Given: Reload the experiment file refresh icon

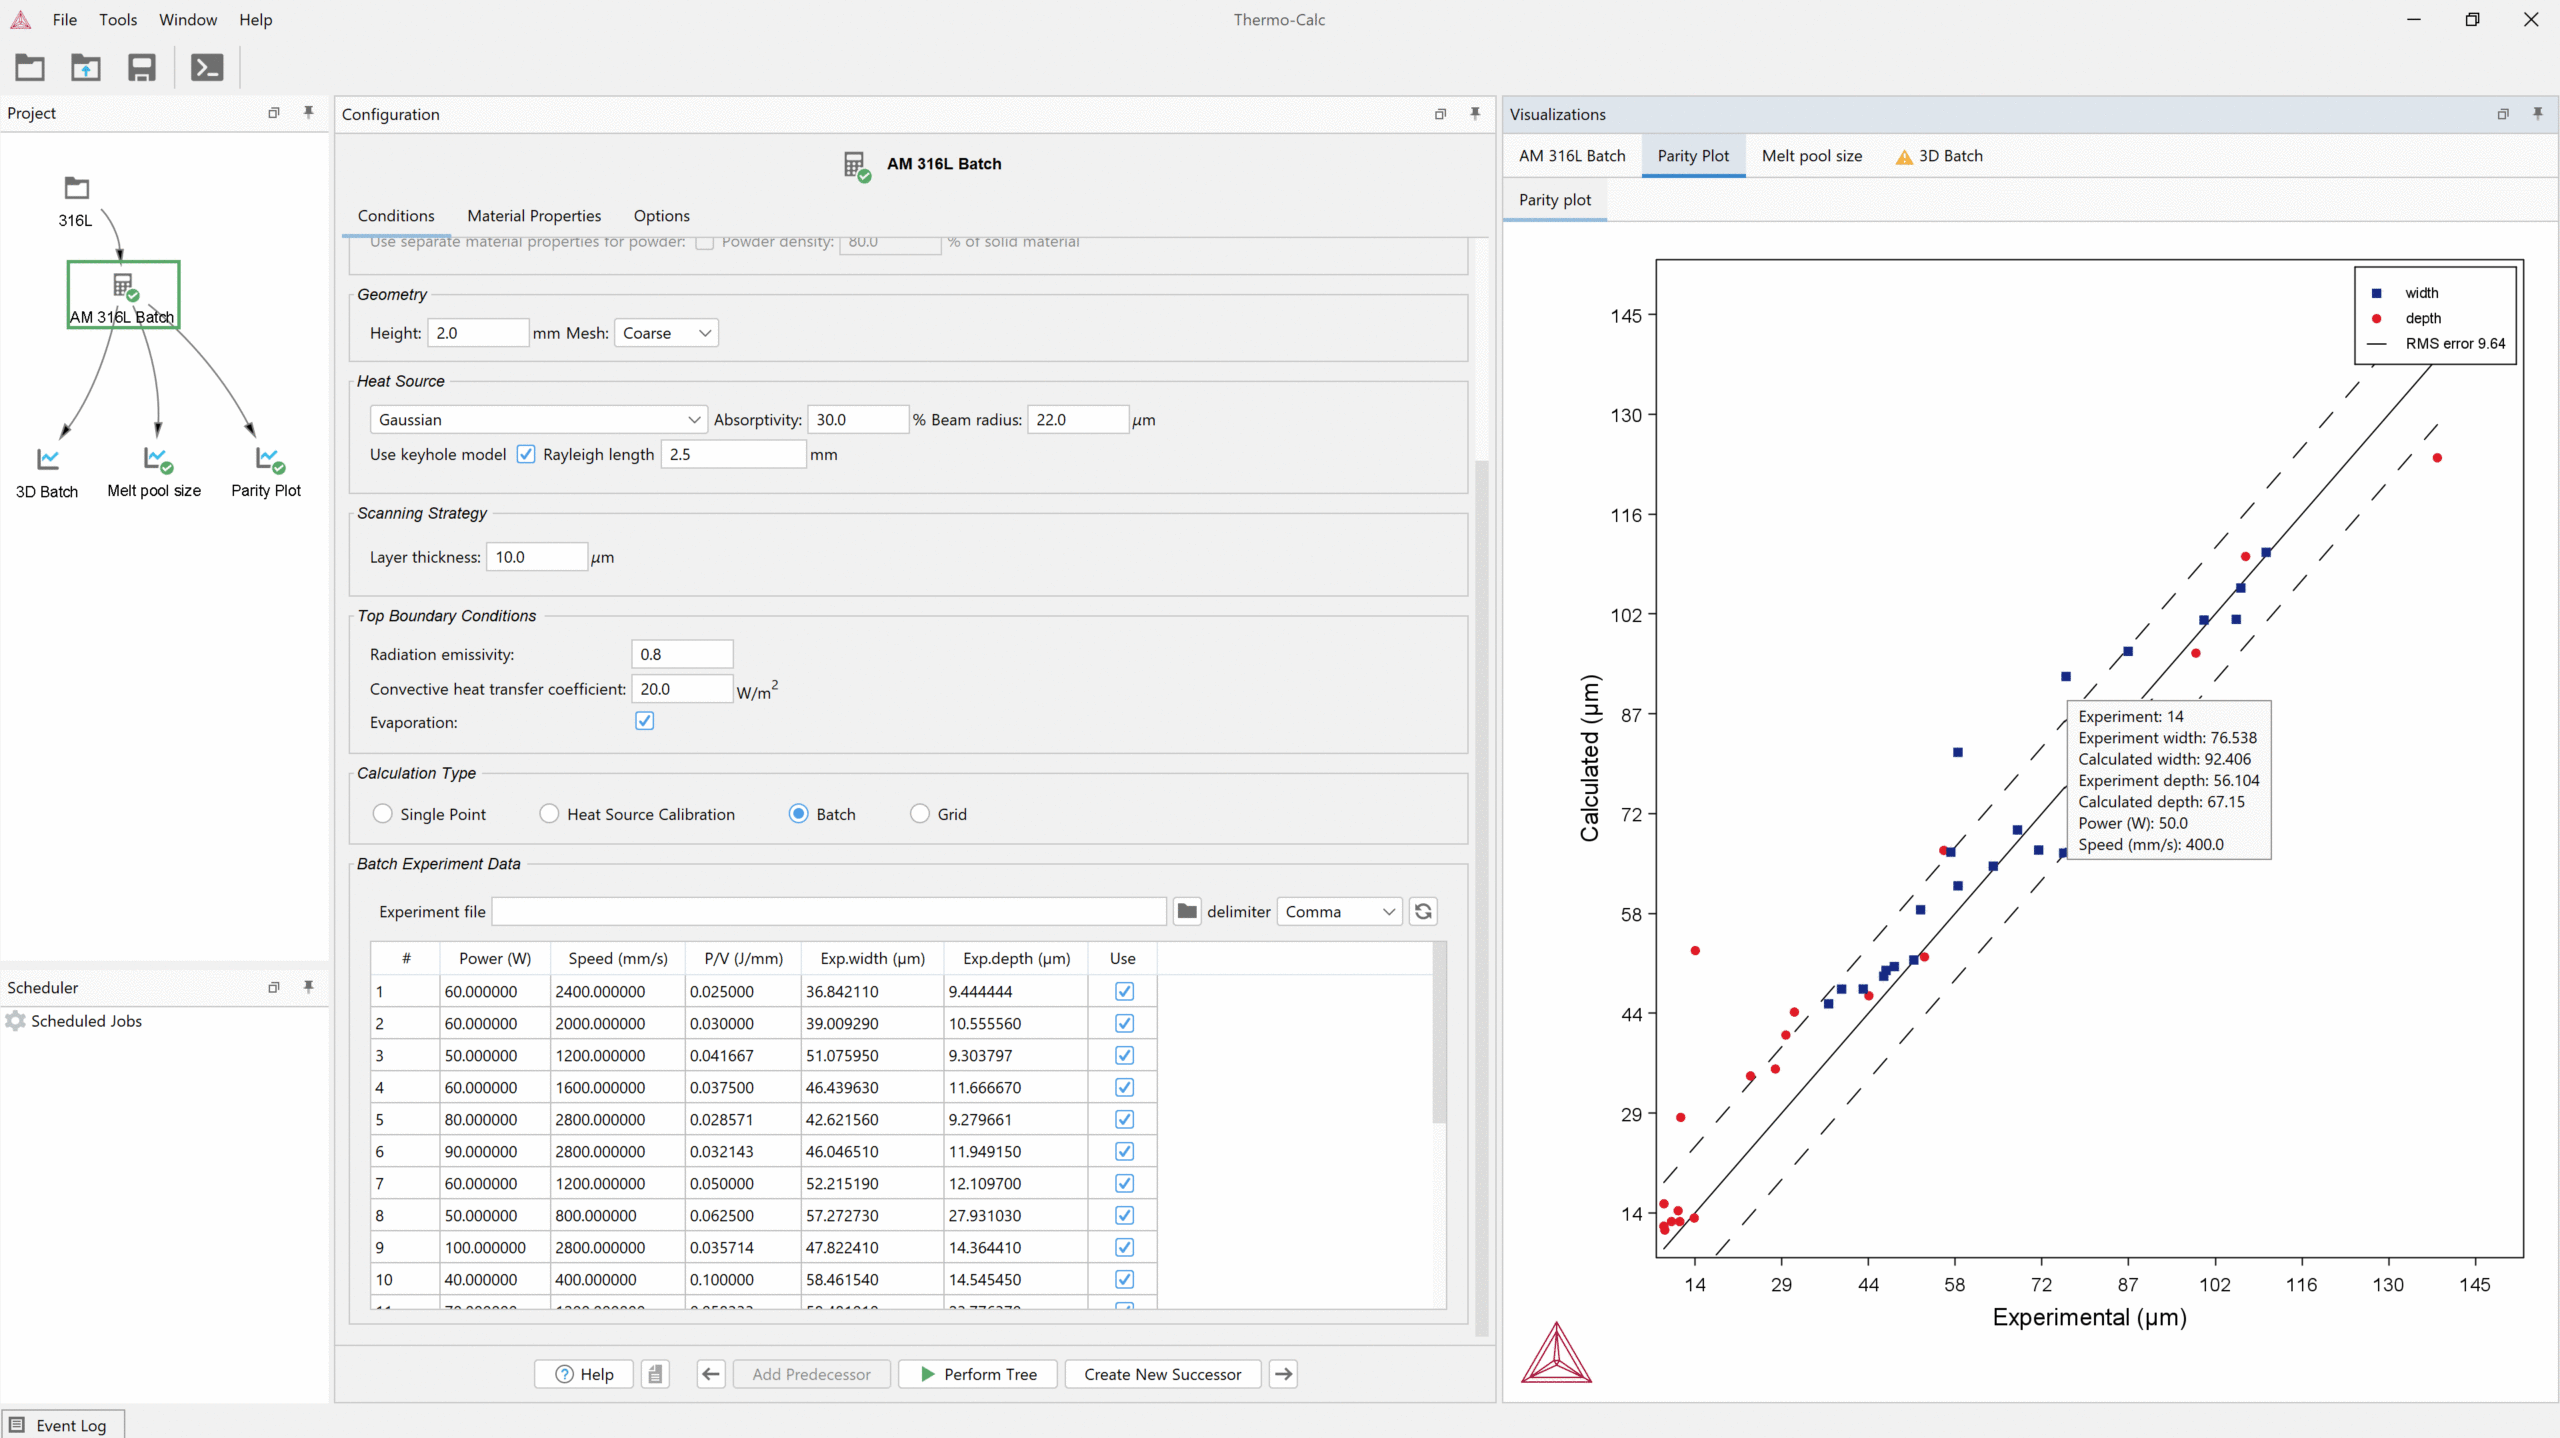Looking at the screenshot, I should coord(1423,911).
